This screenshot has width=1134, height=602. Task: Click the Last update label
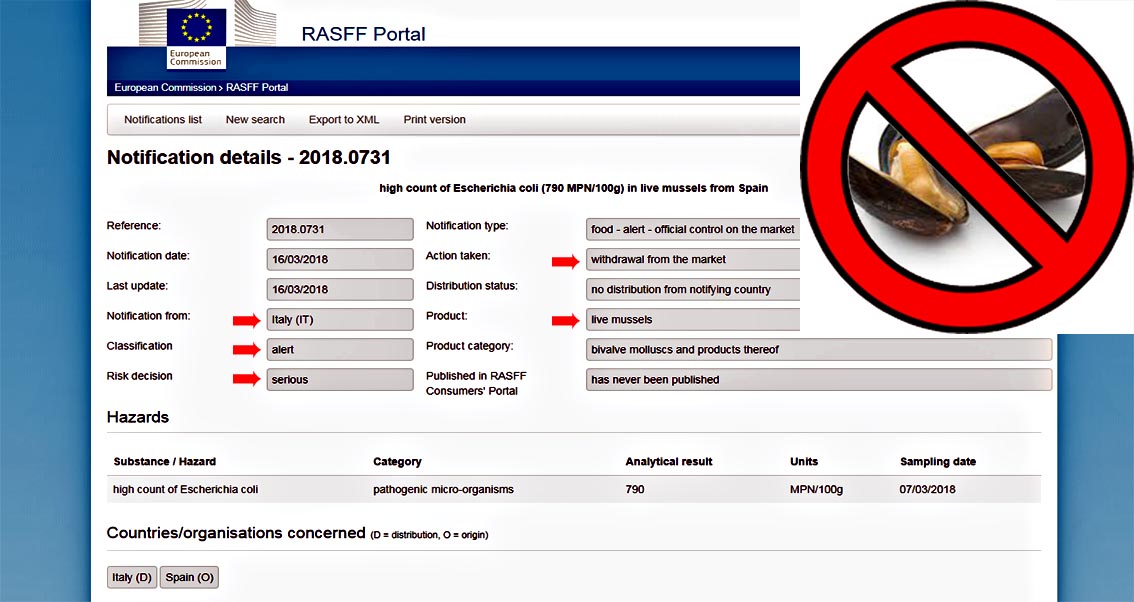pyautogui.click(x=137, y=286)
